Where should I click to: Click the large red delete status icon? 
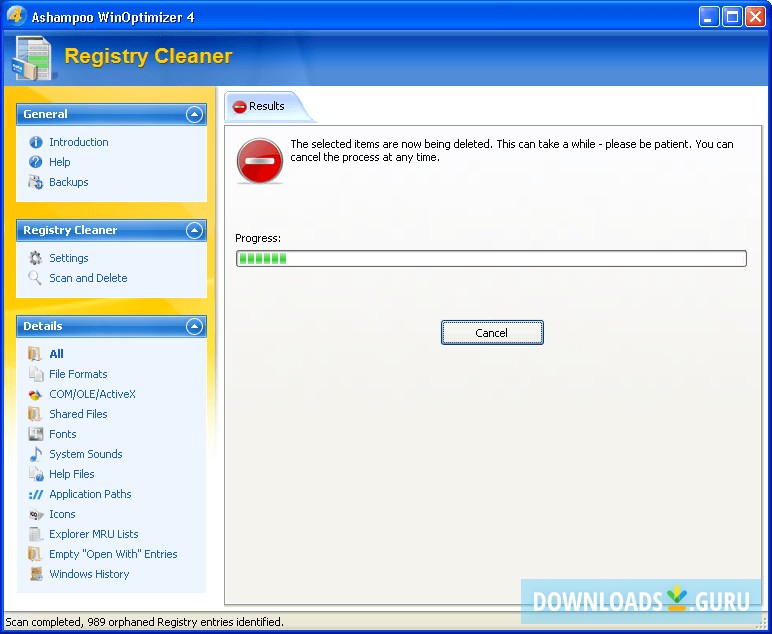(x=259, y=160)
